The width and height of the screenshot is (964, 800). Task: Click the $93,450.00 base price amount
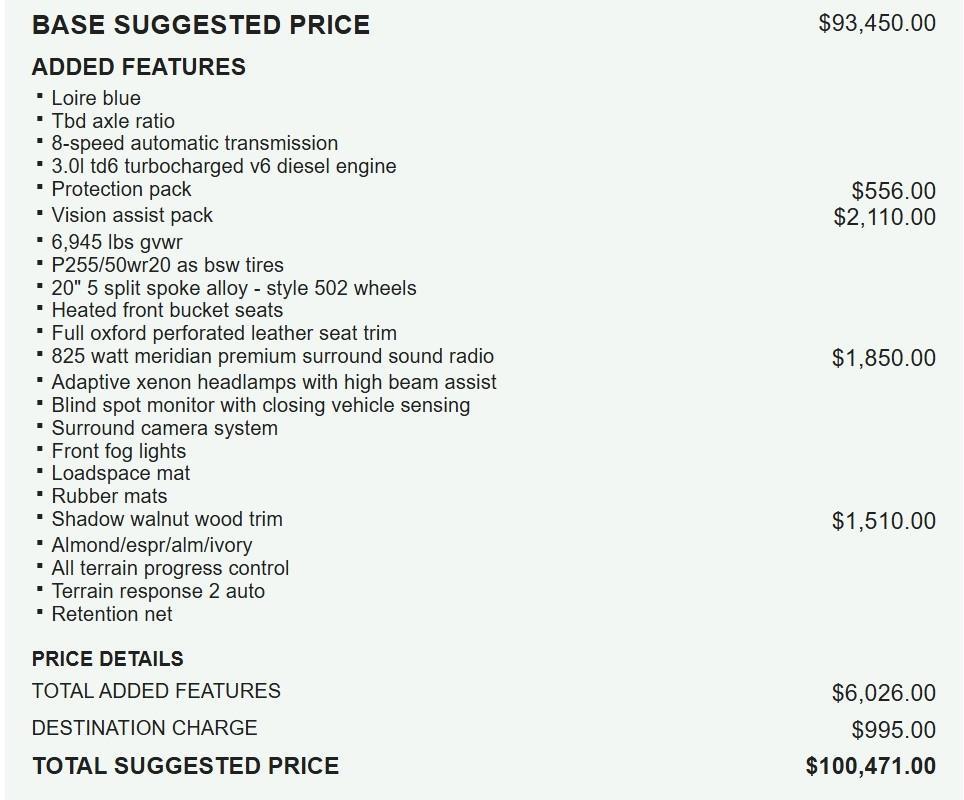(x=876, y=23)
